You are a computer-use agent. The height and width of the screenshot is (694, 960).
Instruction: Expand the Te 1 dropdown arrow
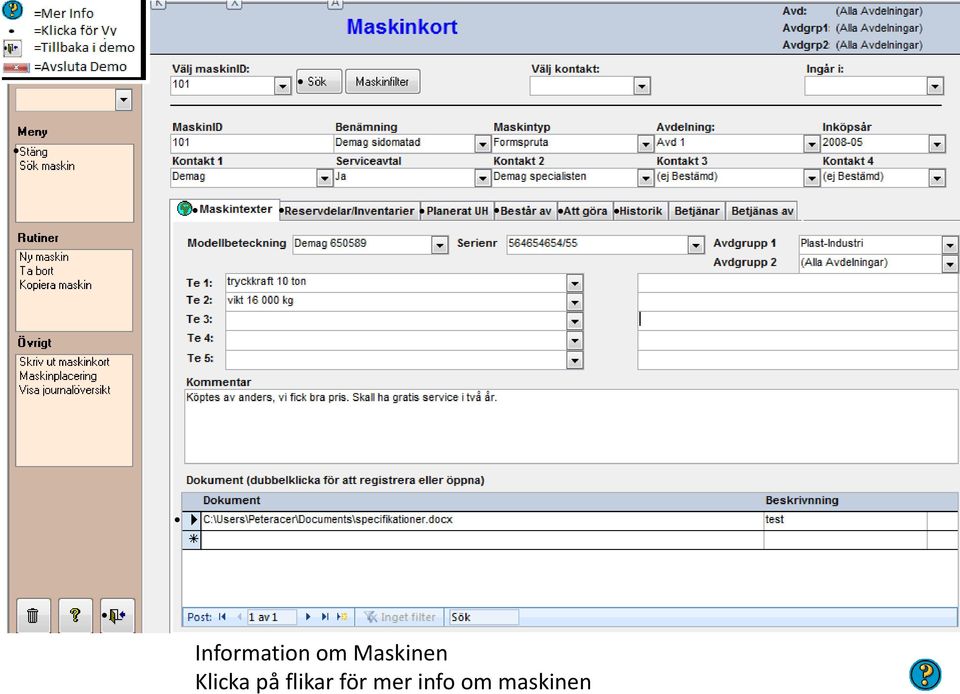(x=574, y=283)
